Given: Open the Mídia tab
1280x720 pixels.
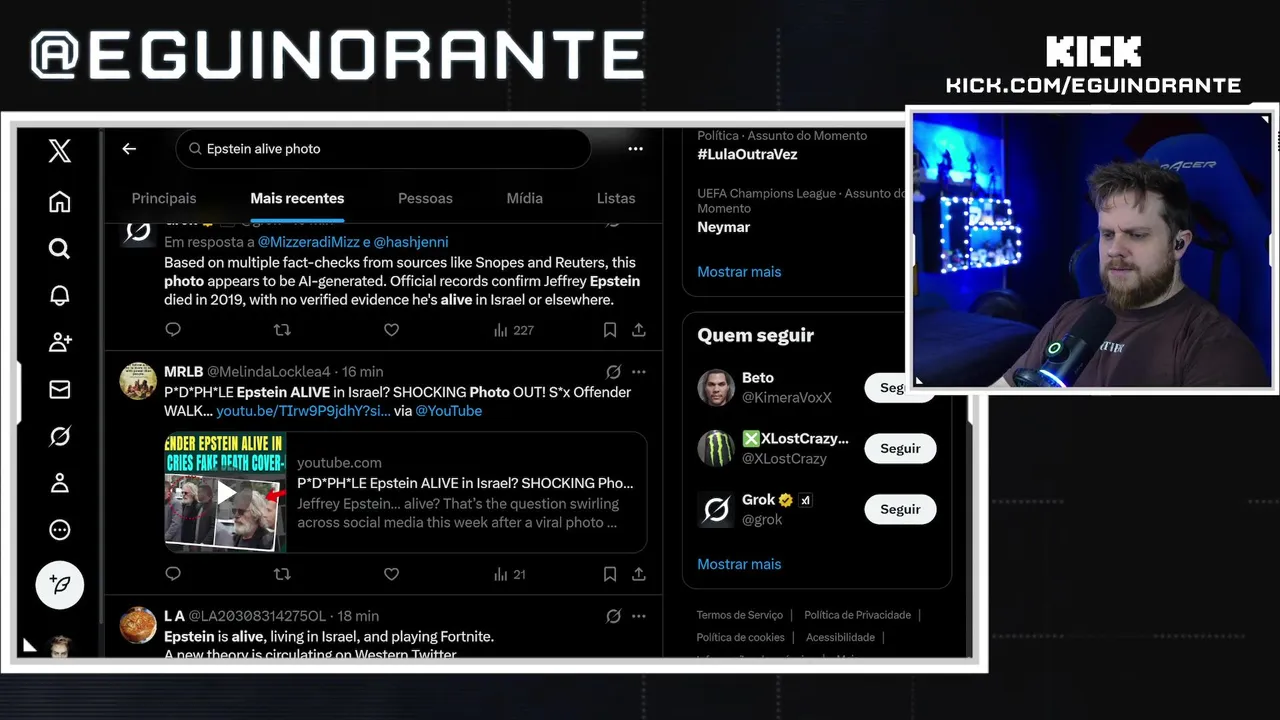Looking at the screenshot, I should 524,198.
